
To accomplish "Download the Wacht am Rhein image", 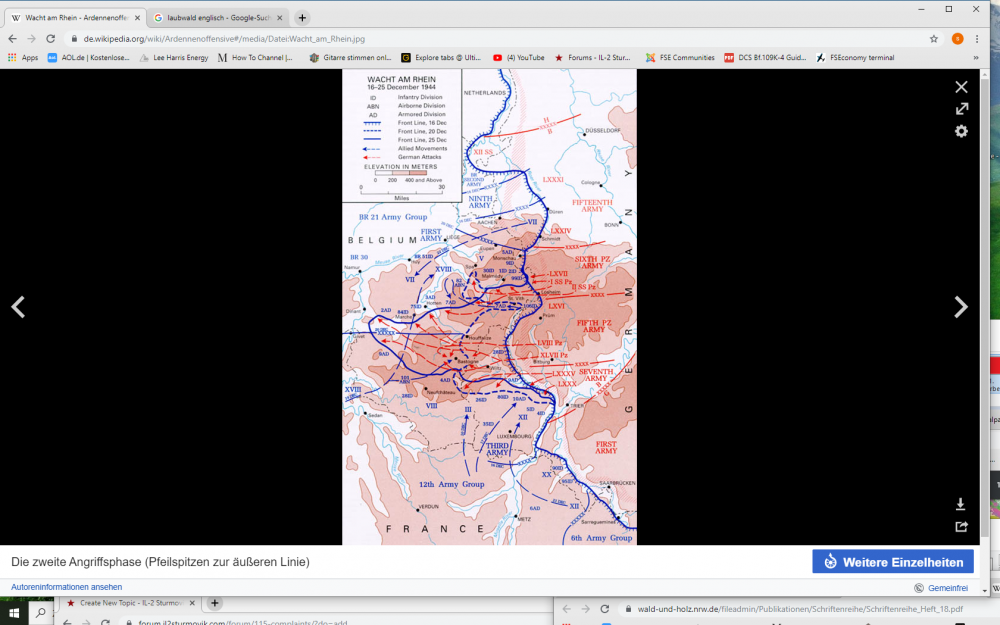I will (x=961, y=504).
